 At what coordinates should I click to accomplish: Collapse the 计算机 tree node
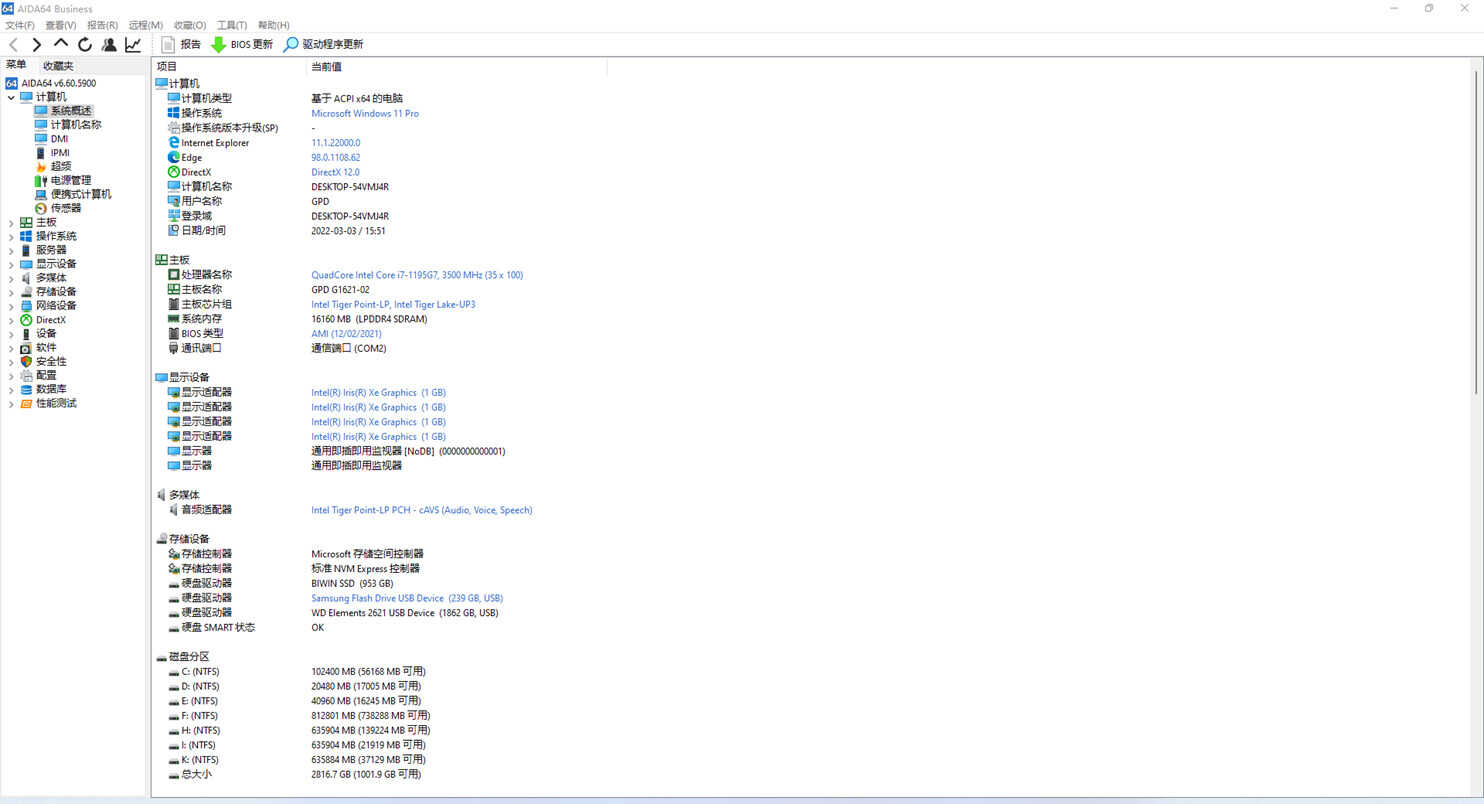point(11,97)
